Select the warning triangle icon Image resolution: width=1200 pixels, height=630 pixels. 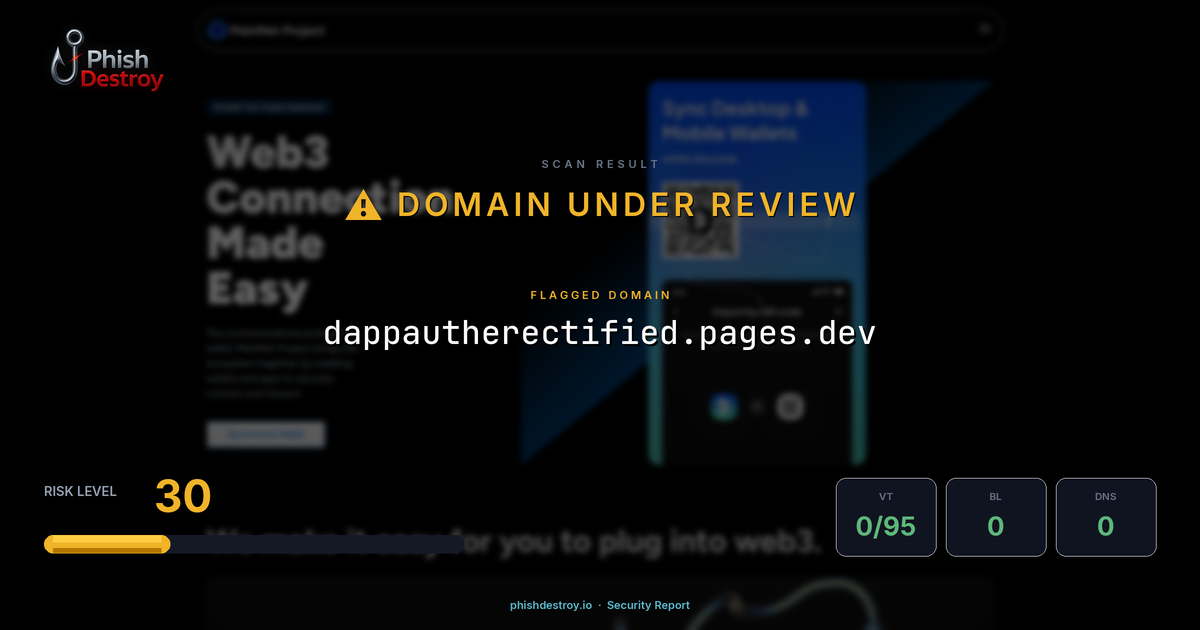tap(362, 204)
